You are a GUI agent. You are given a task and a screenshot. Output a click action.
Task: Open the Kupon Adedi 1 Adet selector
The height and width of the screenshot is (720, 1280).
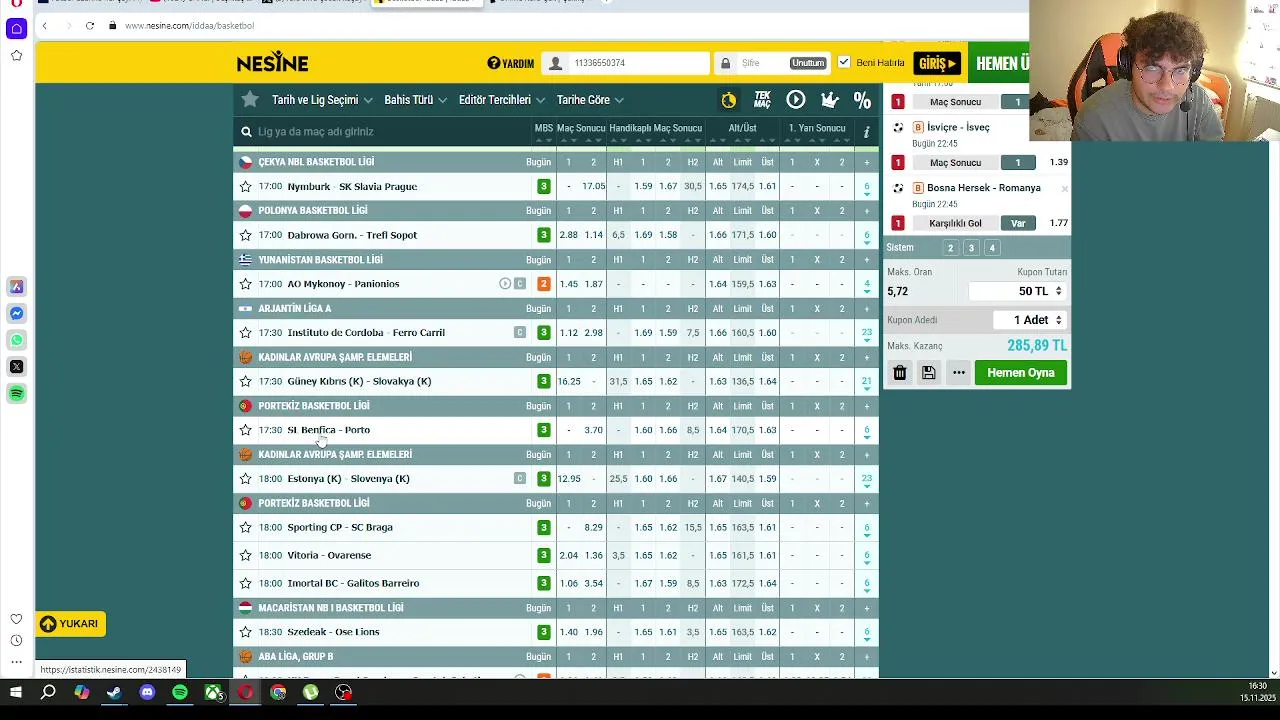[x=1030, y=320]
